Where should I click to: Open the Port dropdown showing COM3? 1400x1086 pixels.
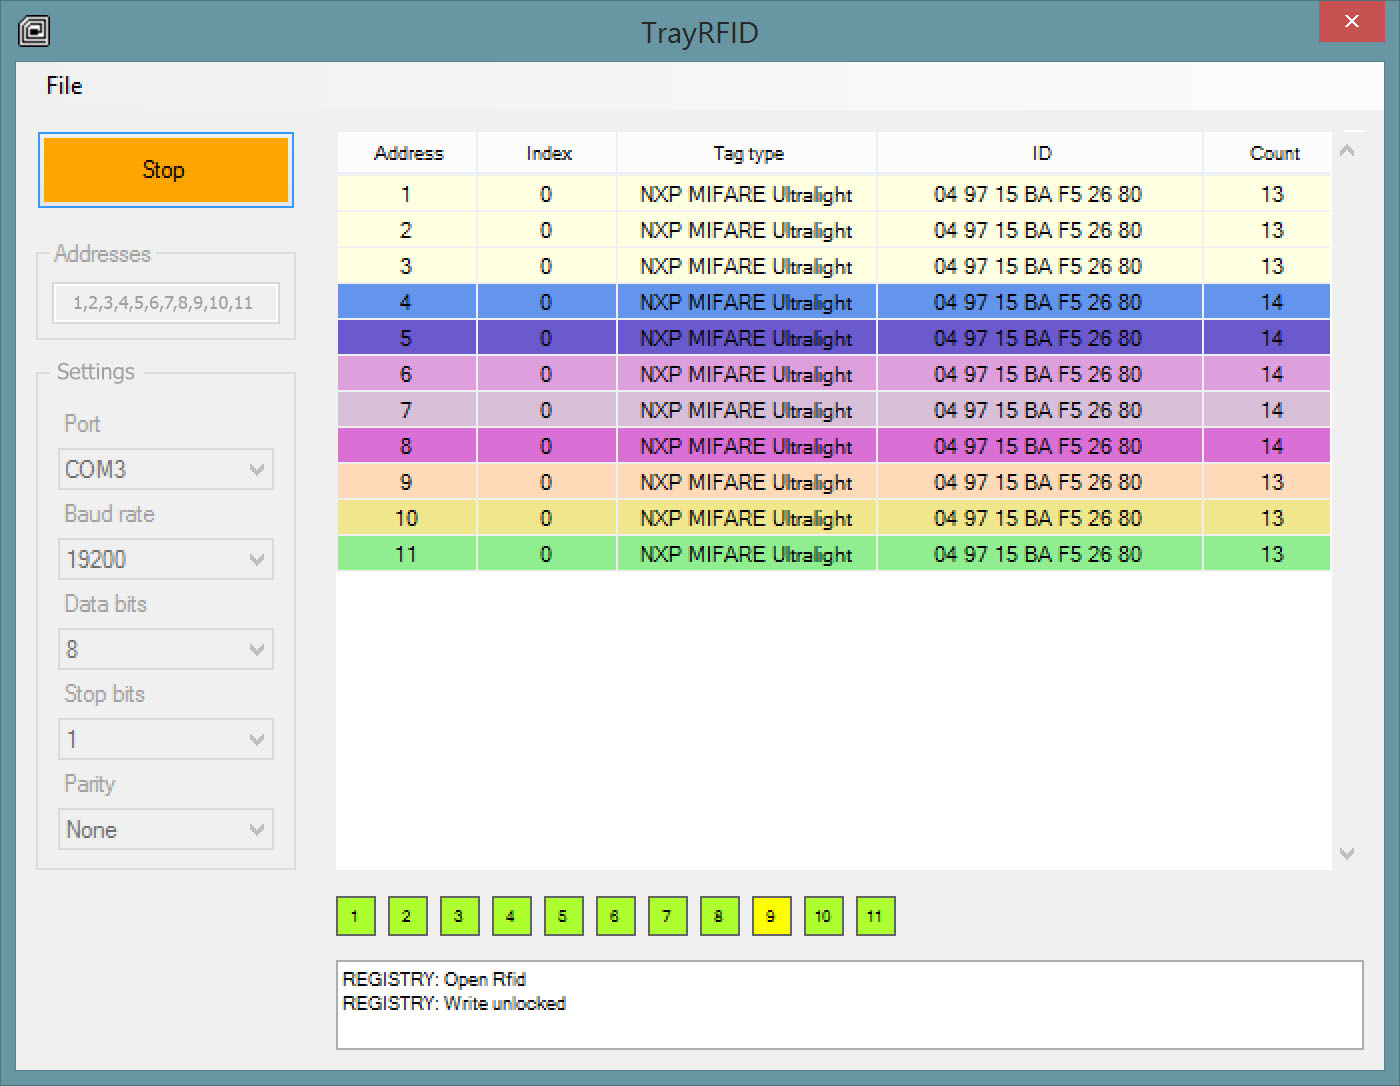click(x=166, y=470)
